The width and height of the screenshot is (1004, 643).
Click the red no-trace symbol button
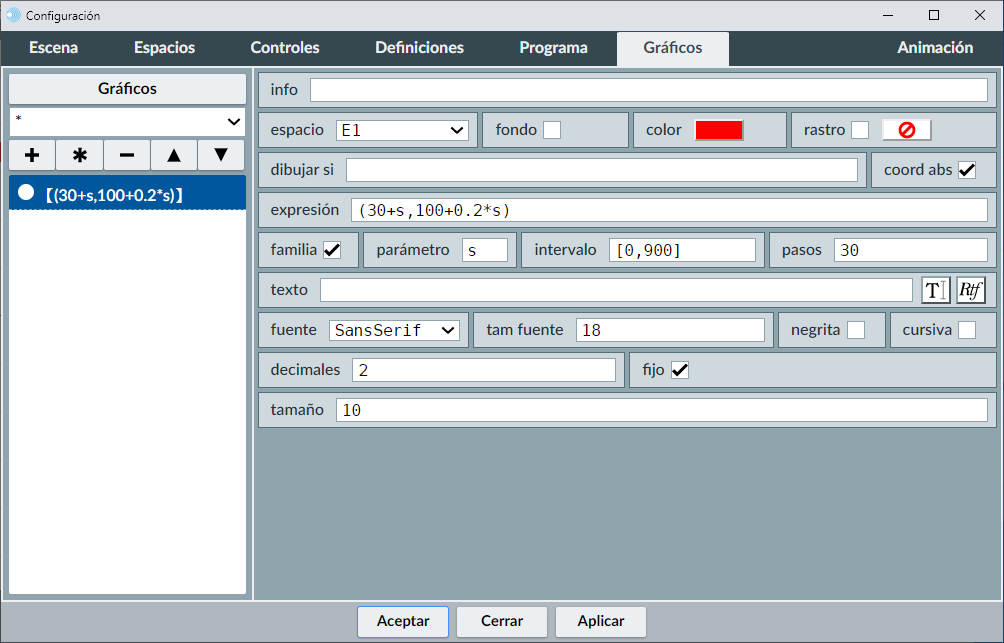906,130
